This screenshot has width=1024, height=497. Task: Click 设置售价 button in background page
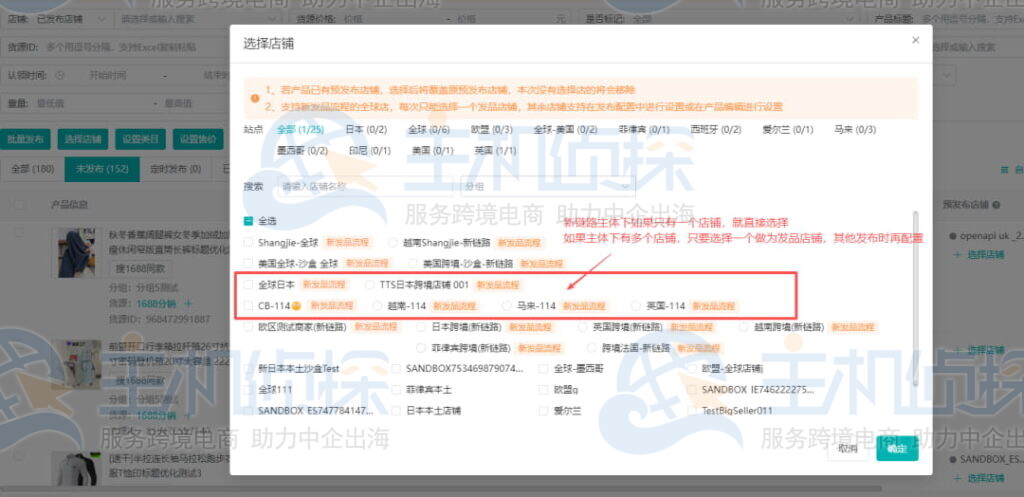coord(198,139)
